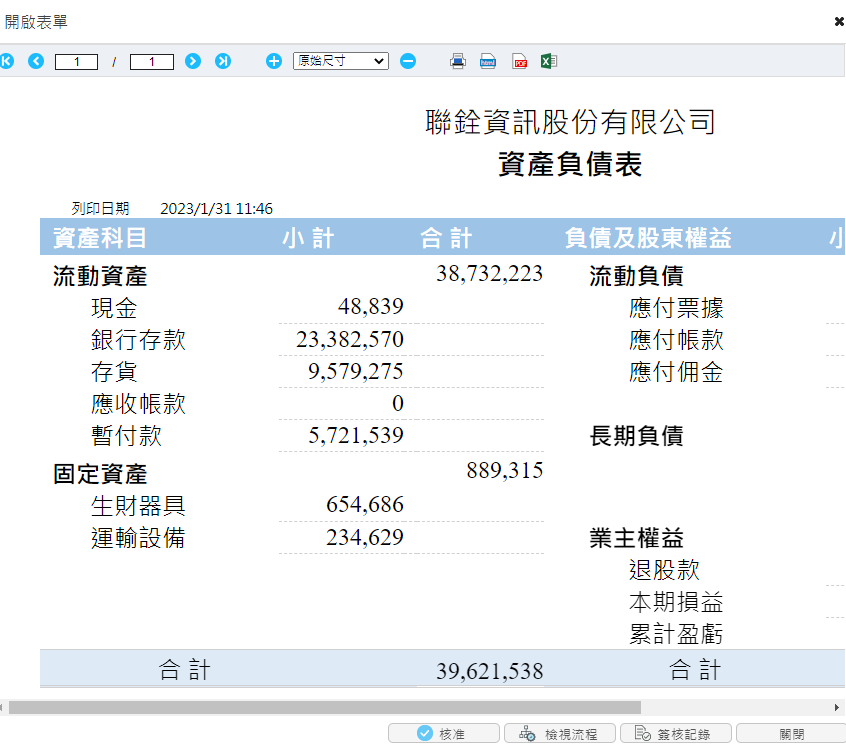Select the 業主權益 heading
846x745 pixels.
pos(636,538)
